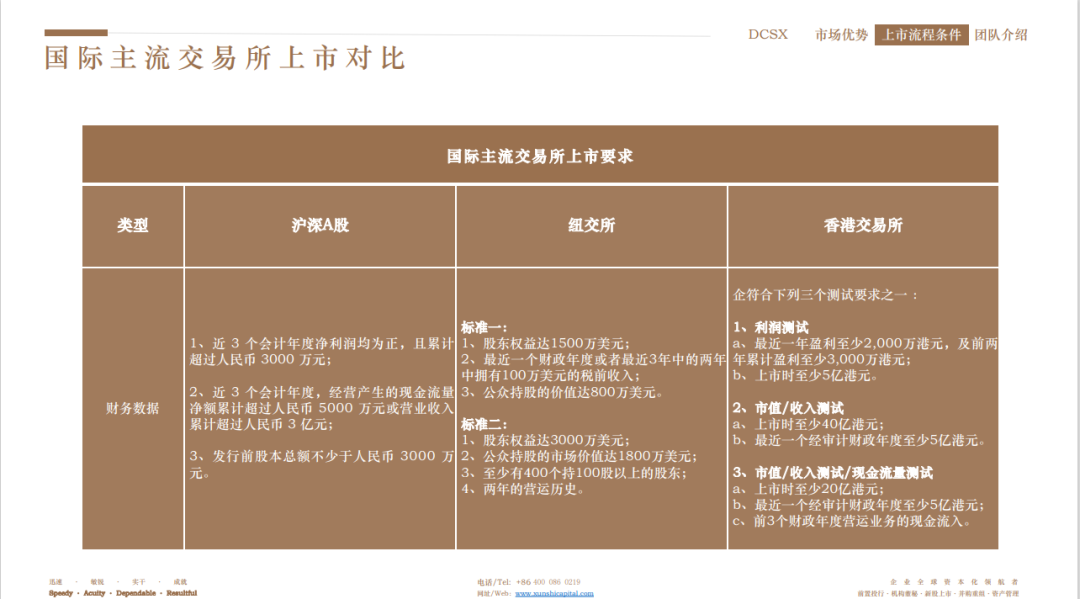Click footer tagline 企业全球资本化领航者

954,582
